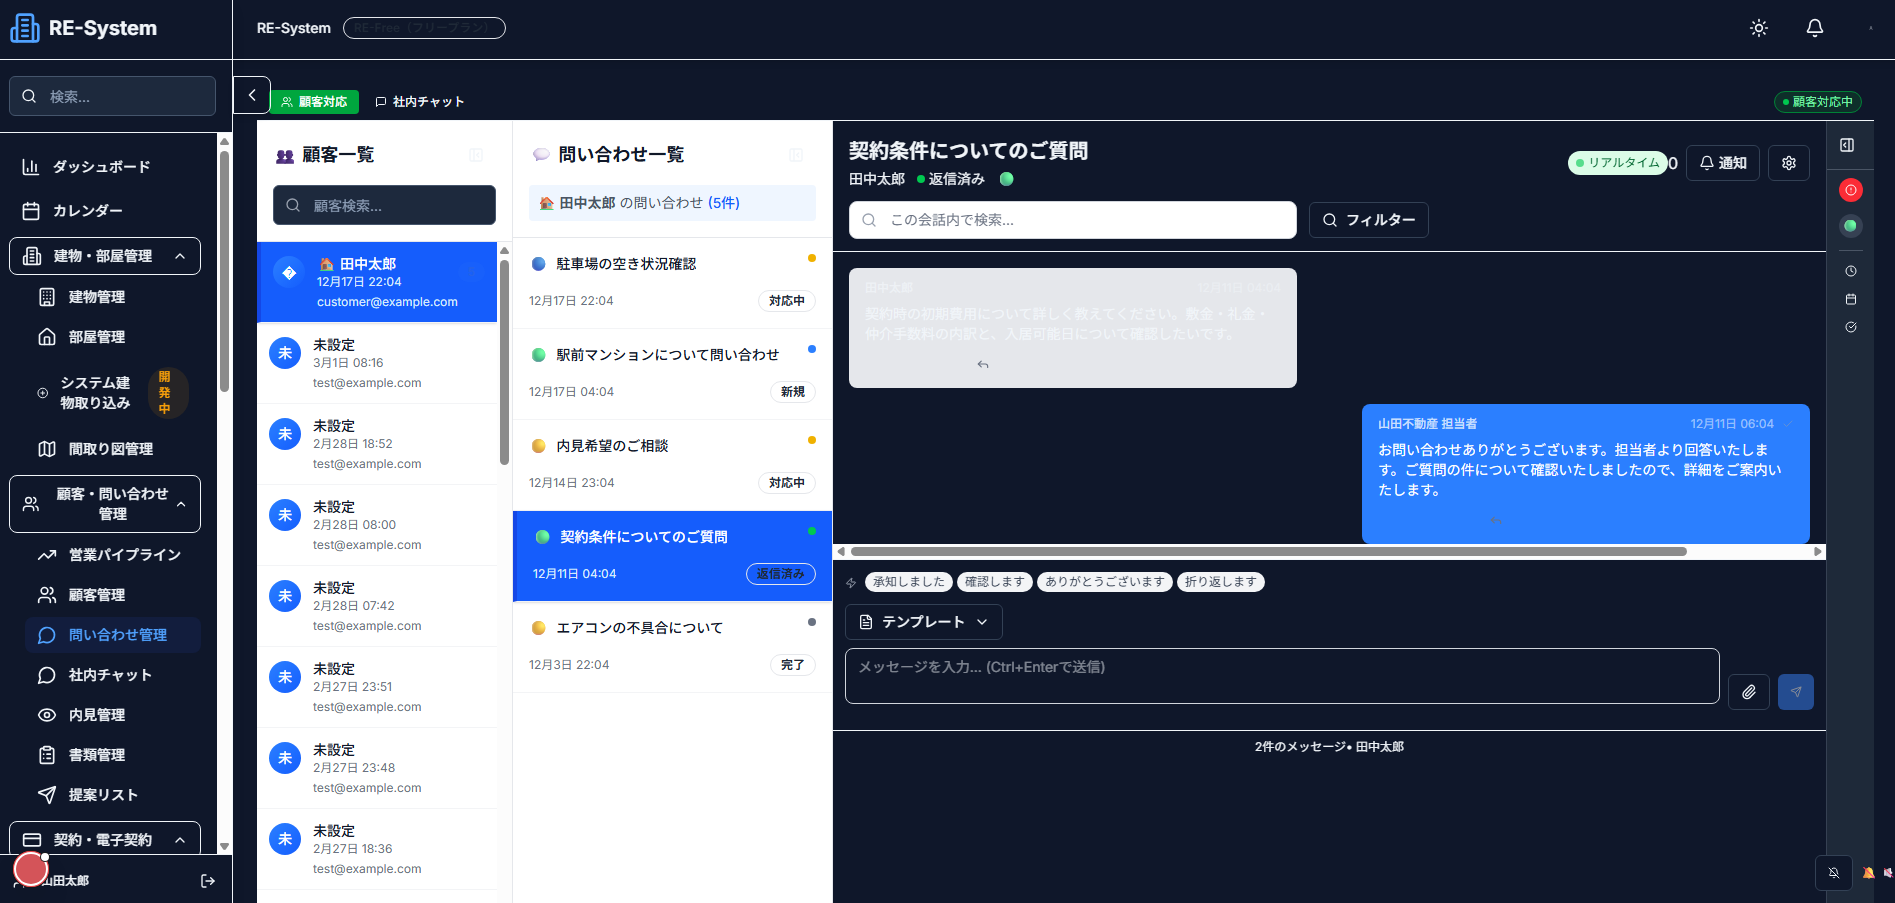Click the send message paper-plane button
Image resolution: width=1895 pixels, height=903 pixels.
1796,692
